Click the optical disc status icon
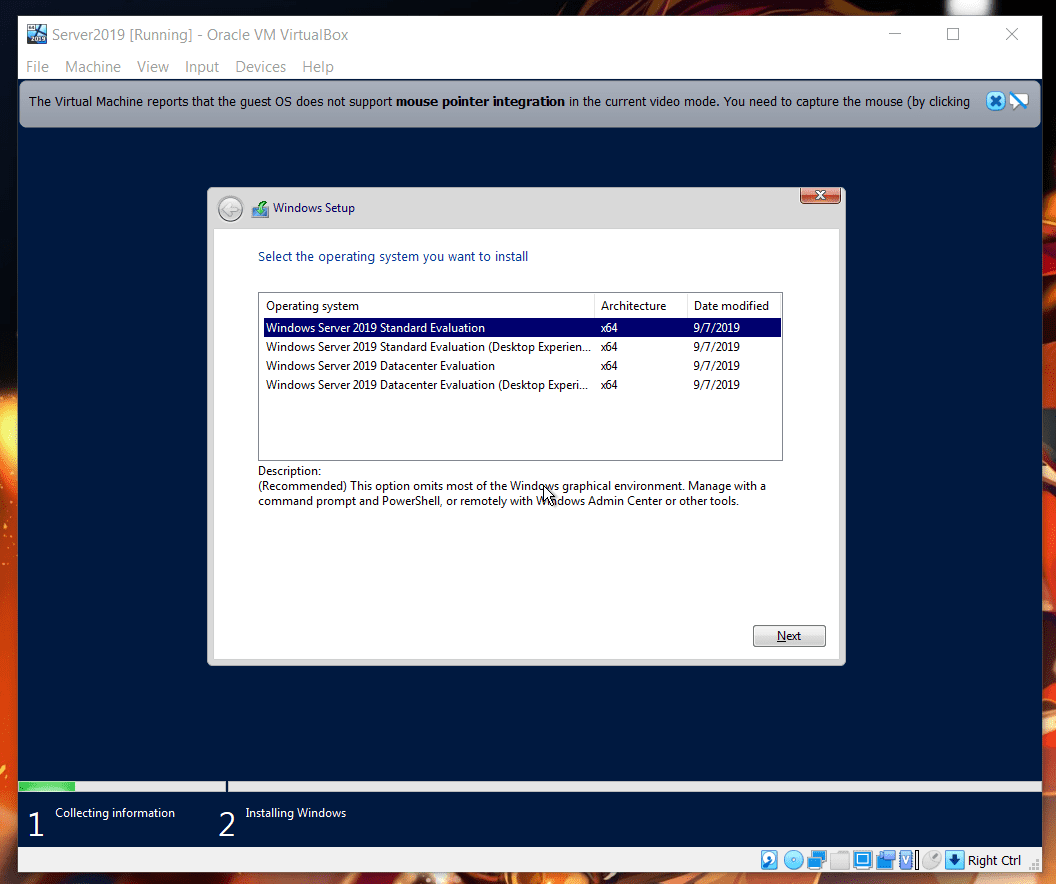Viewport: 1056px width, 884px height. tap(793, 860)
